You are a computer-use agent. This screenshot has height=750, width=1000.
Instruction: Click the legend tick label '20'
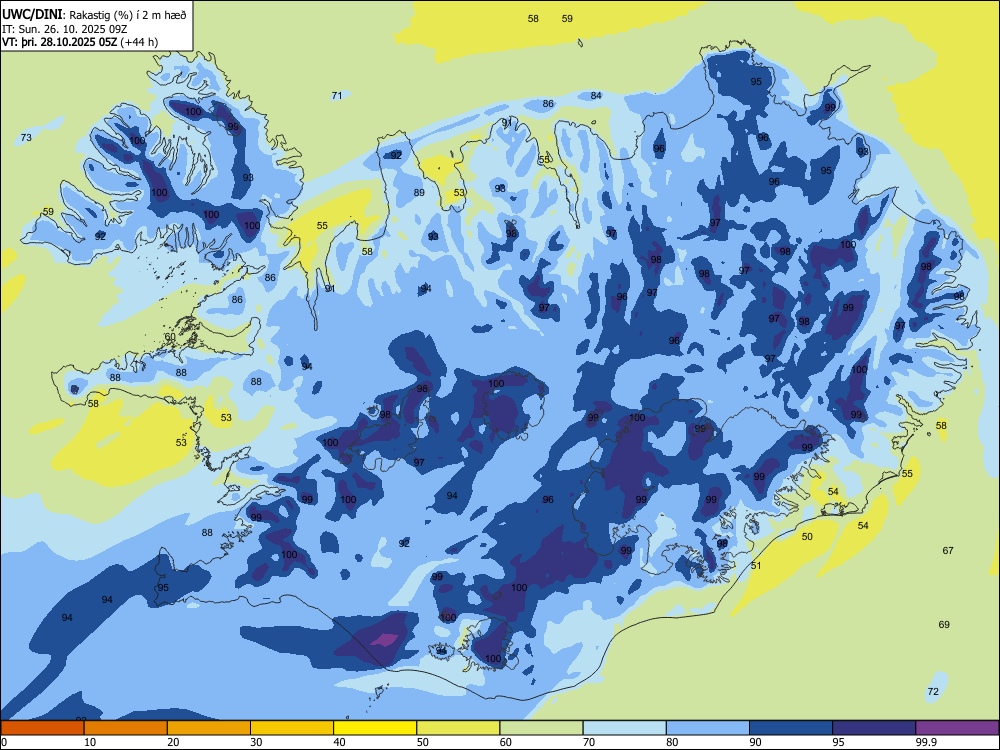click(173, 742)
